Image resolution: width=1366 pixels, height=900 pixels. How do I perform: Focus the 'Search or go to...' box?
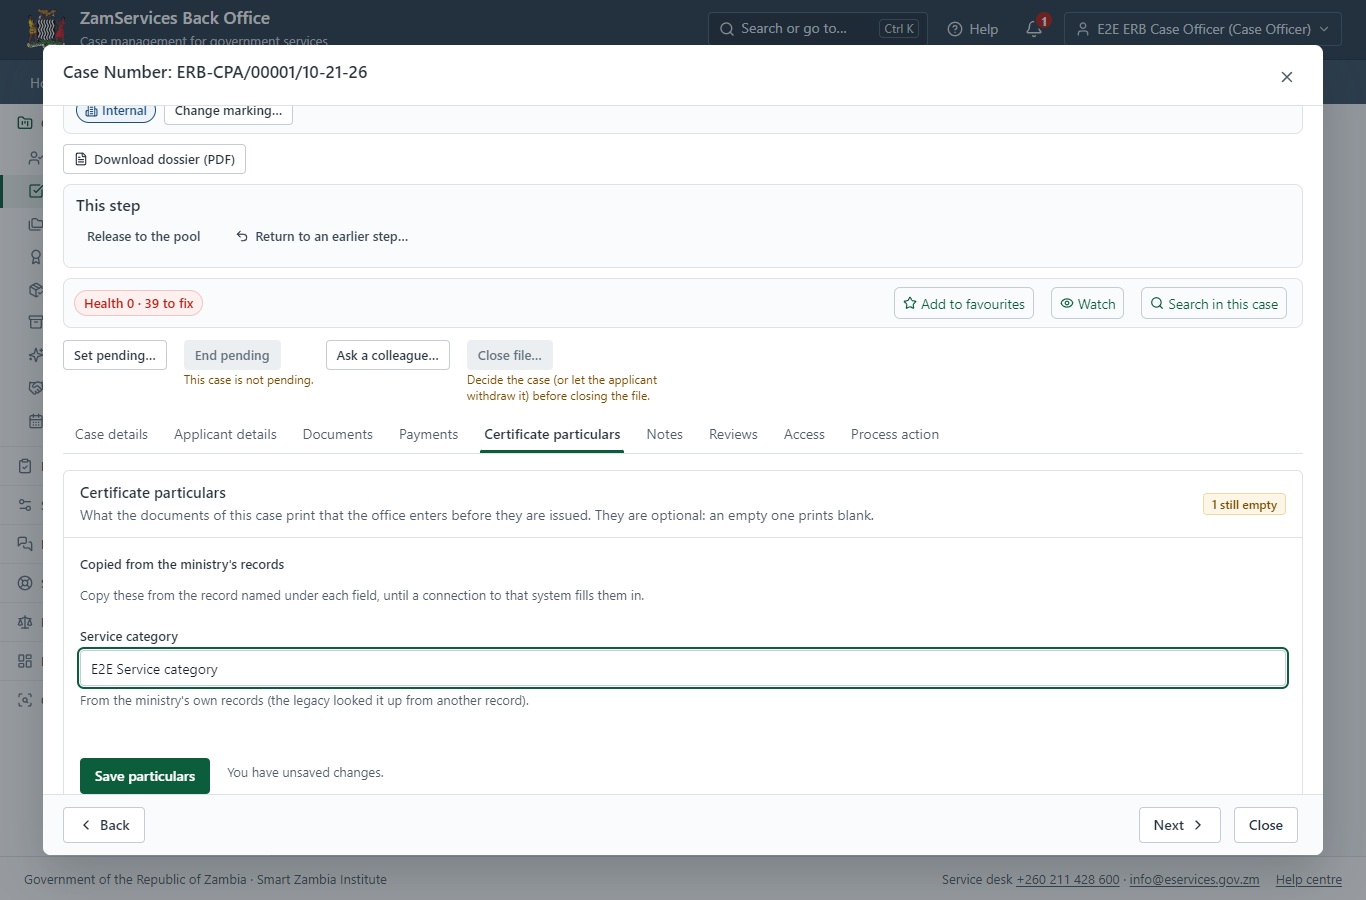(818, 29)
